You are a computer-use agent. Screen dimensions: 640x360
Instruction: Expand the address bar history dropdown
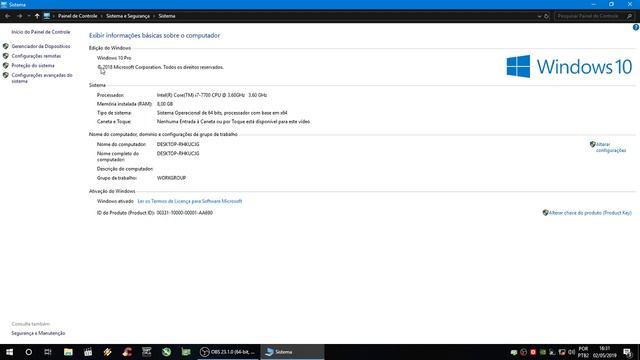coord(539,16)
